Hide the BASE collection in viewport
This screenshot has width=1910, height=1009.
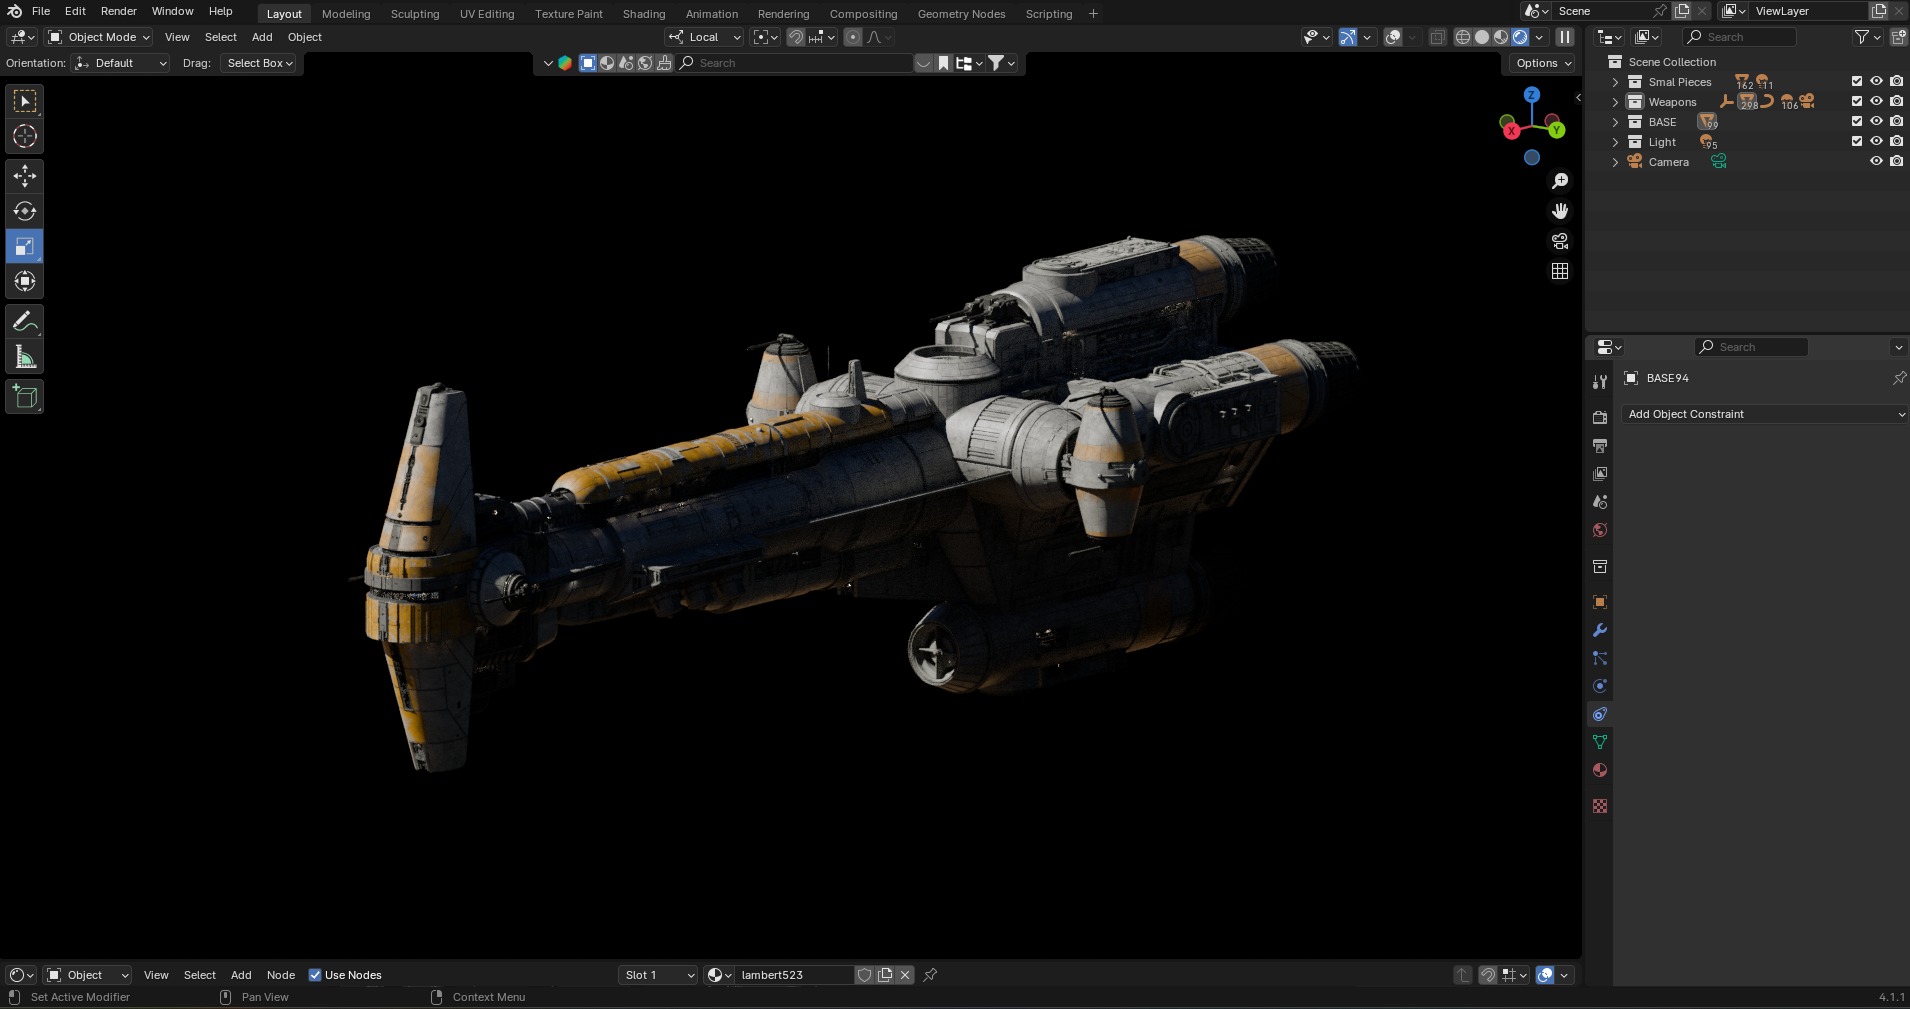(1877, 121)
